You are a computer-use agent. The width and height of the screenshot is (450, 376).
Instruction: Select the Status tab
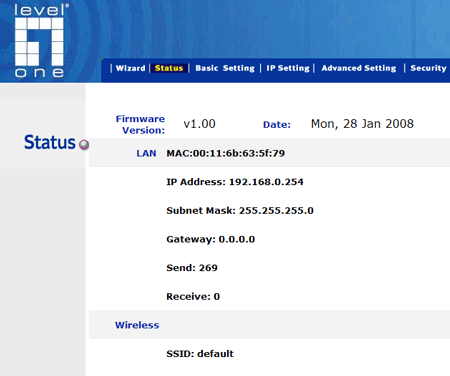(x=169, y=68)
